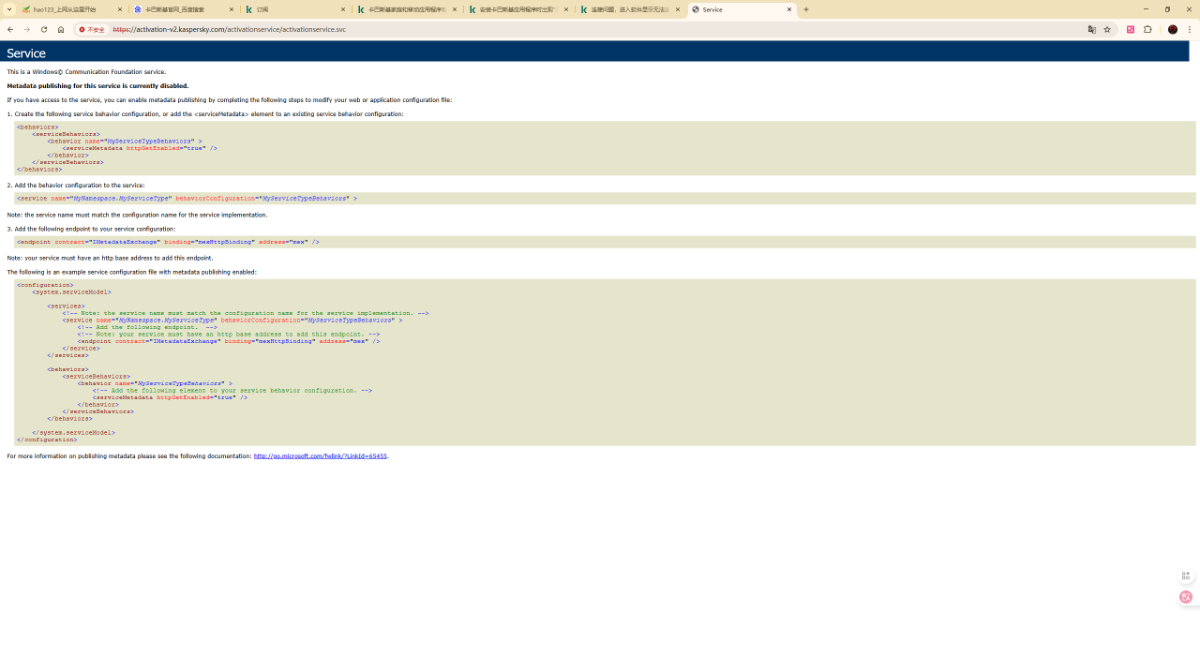Open the tab search dropdown arrow
This screenshot has height=656, width=1200.
pyautogui.click(x=9, y=9)
